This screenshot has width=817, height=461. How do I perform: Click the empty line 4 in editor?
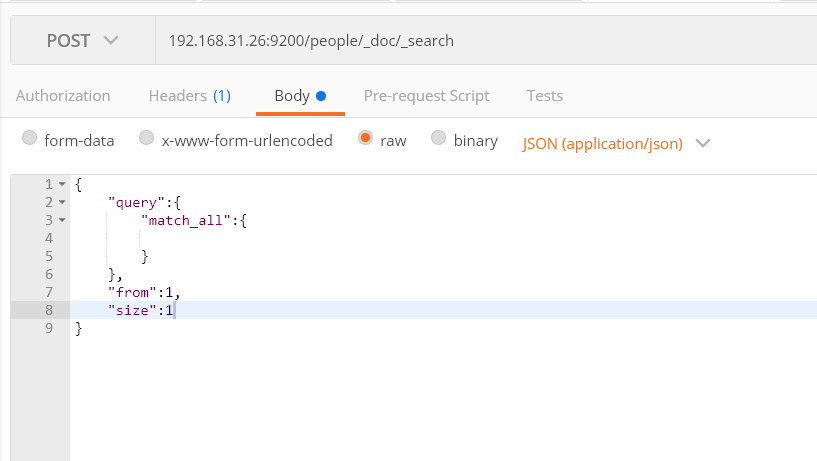pos(300,238)
